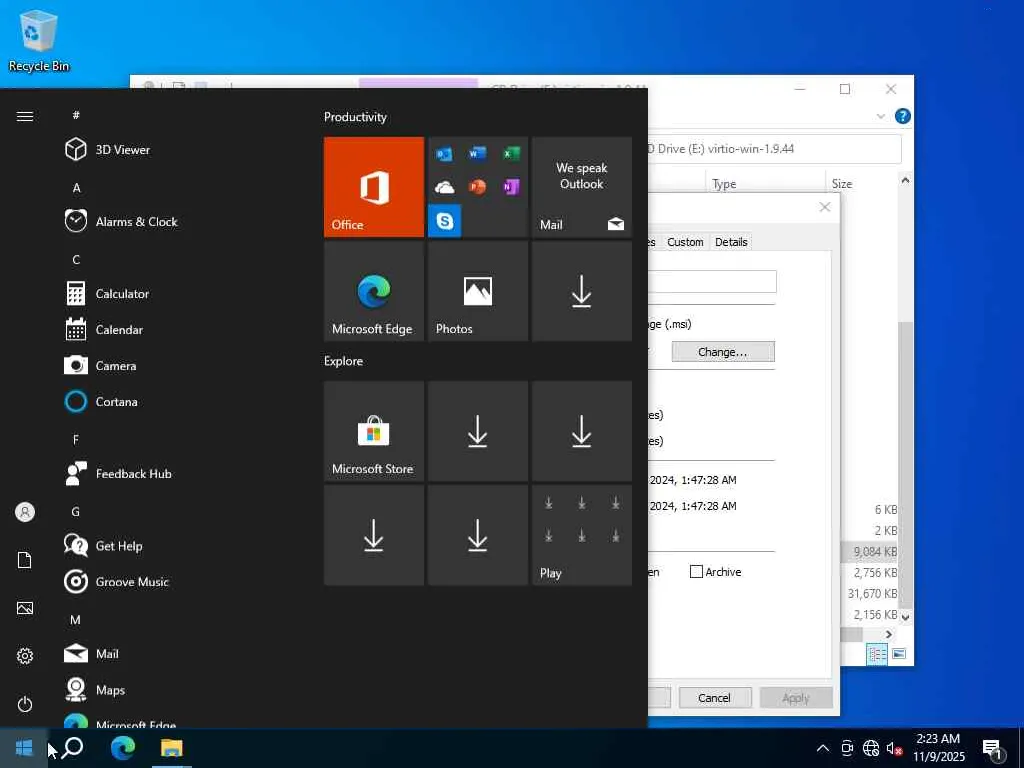Select the 31,670 KB file row
This screenshot has width=1024, height=768.
pyautogui.click(x=871, y=593)
